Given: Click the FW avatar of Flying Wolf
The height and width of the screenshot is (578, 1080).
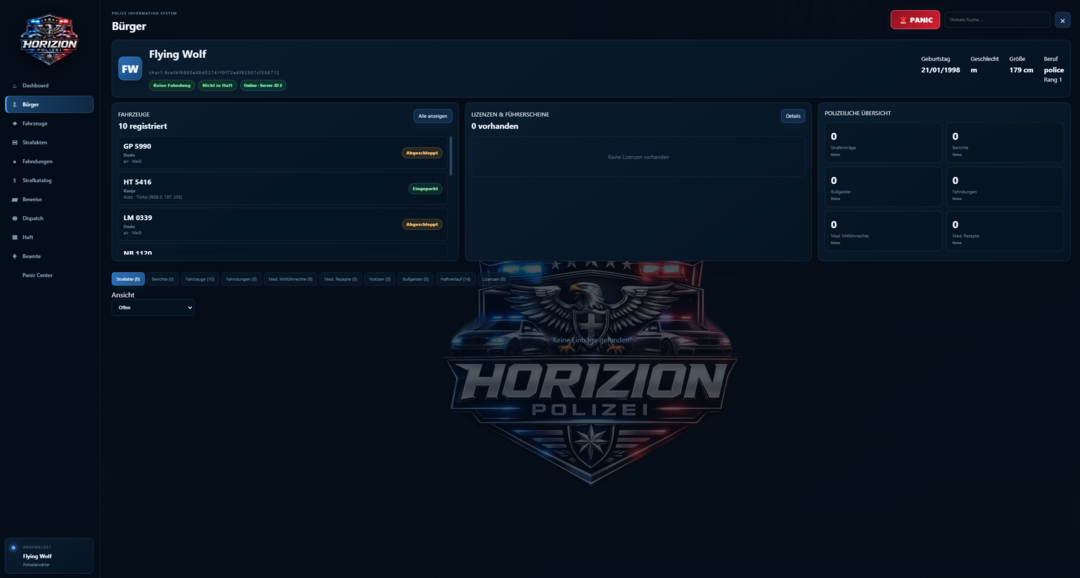Looking at the screenshot, I should (x=130, y=69).
